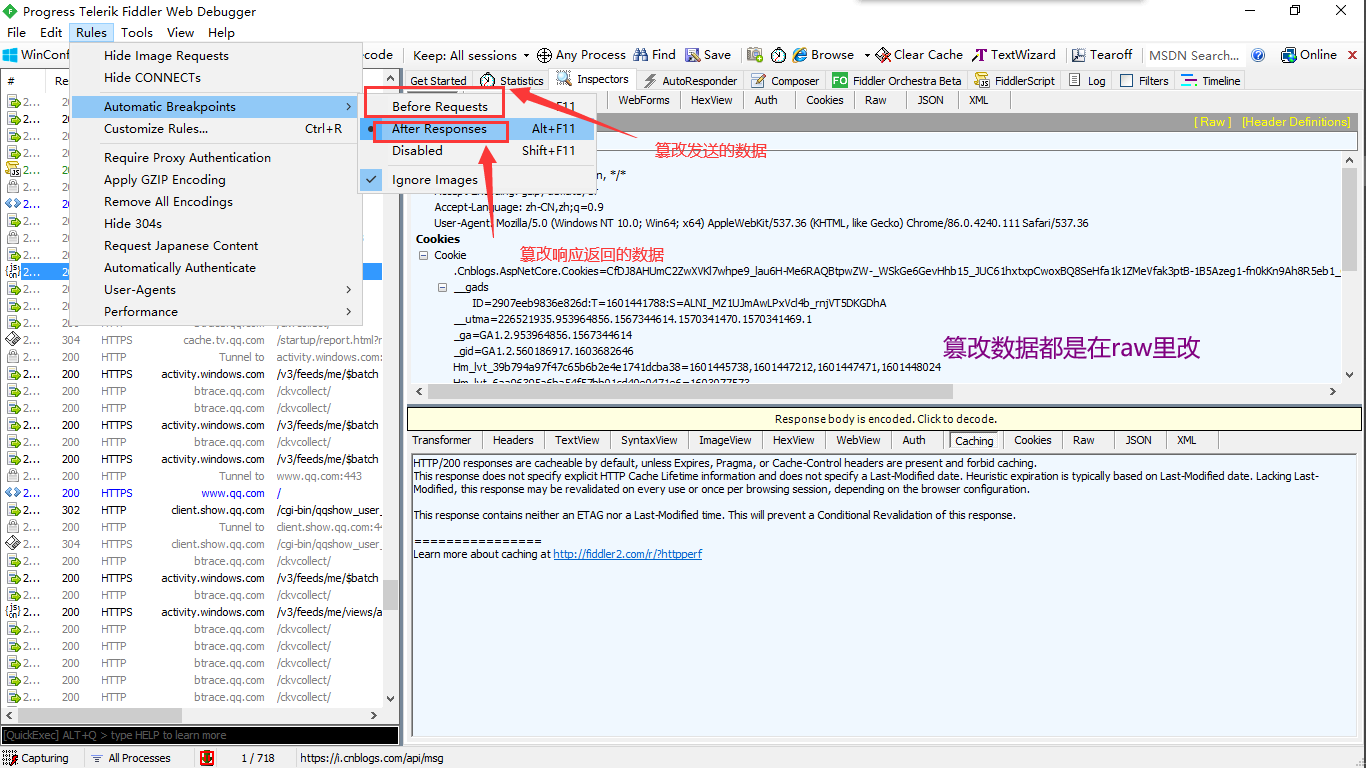Open the Get Started tab

pyautogui.click(x=438, y=81)
